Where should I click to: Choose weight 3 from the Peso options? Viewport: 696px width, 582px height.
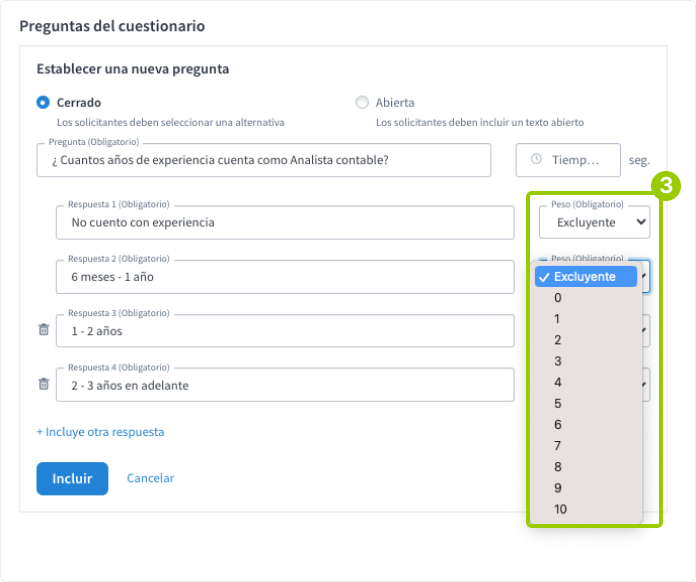point(558,361)
